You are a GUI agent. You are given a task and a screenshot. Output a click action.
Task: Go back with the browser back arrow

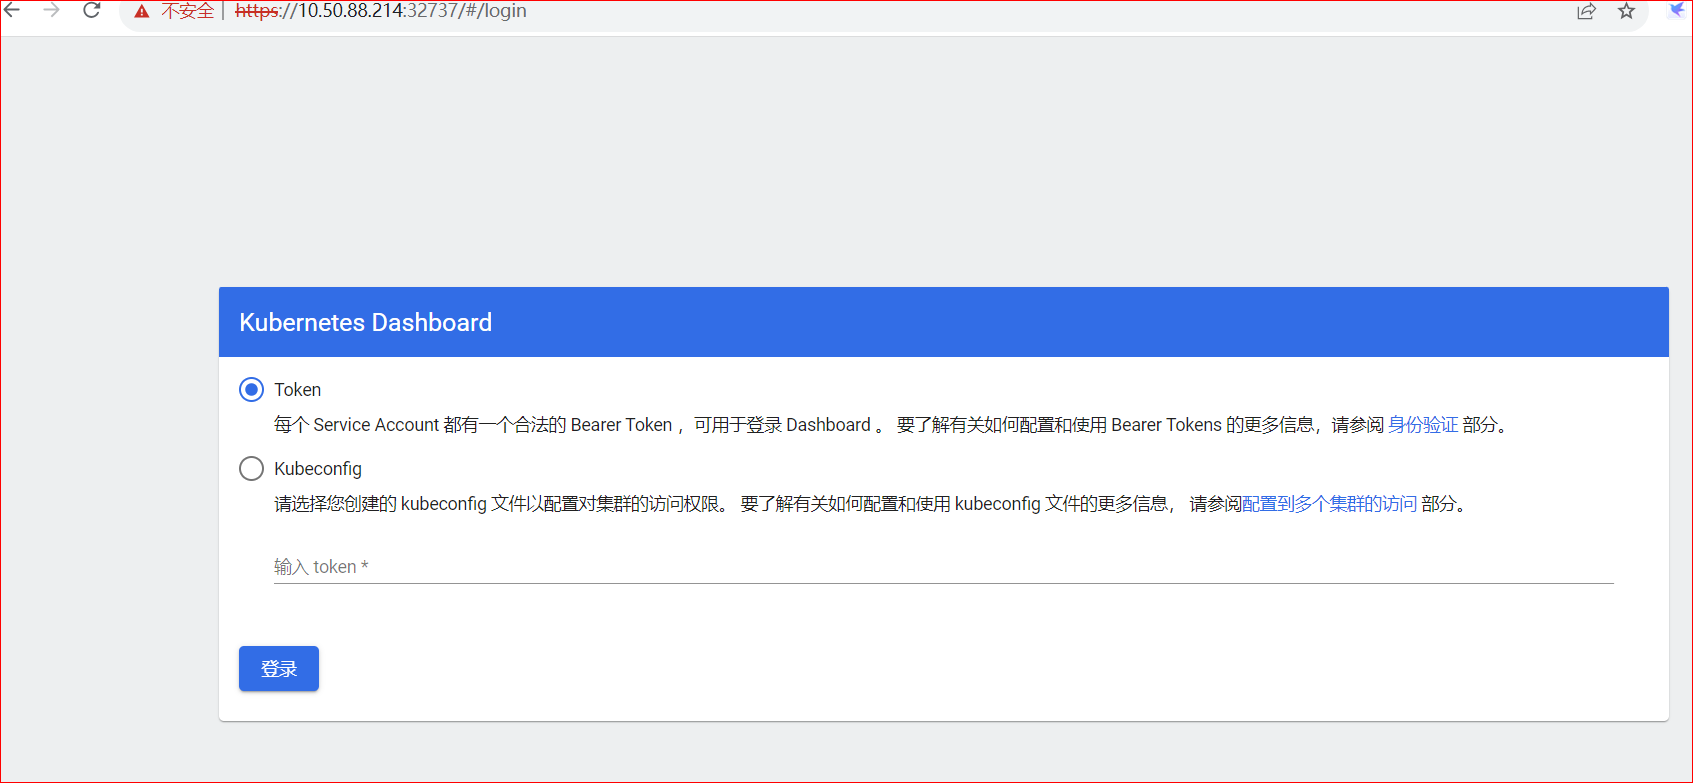coord(12,10)
